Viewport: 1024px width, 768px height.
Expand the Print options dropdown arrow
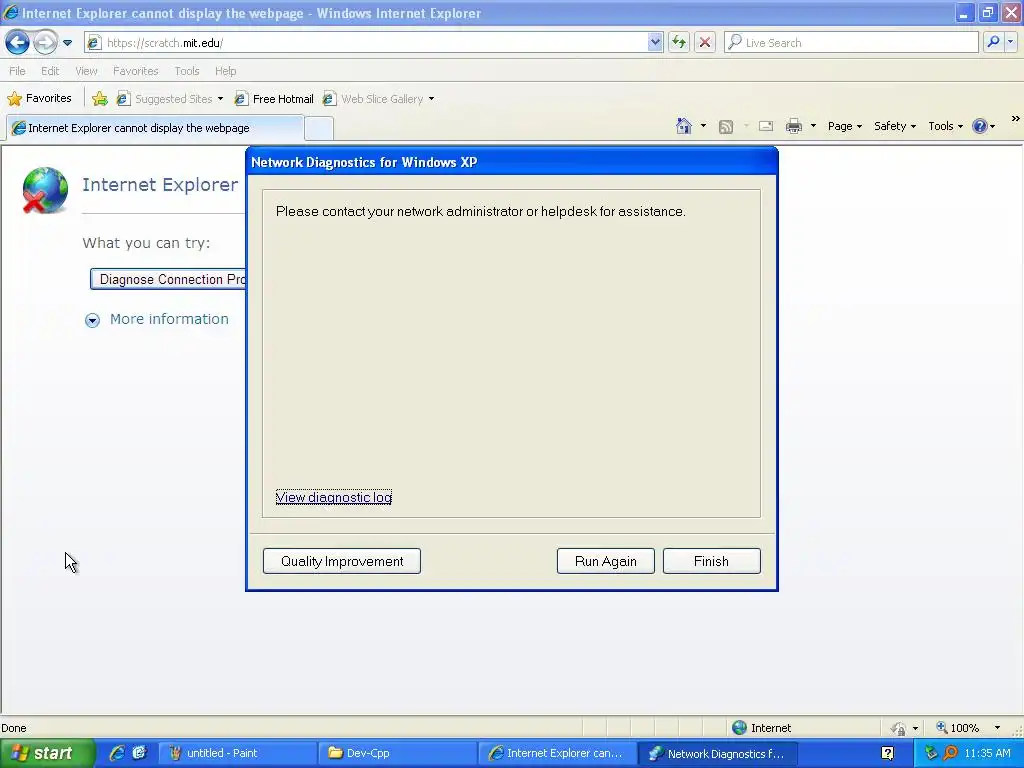(x=813, y=126)
